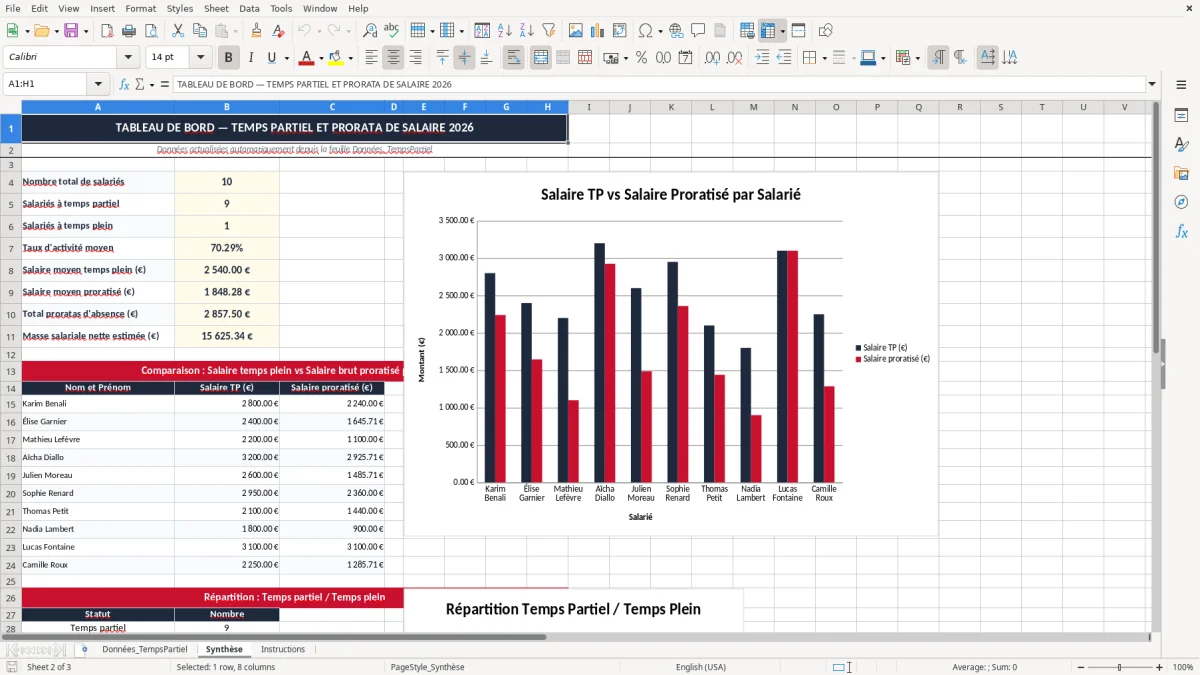This screenshot has height=675, width=1200.
Task: Click the yellow background color swatch
Action: (x=335, y=58)
